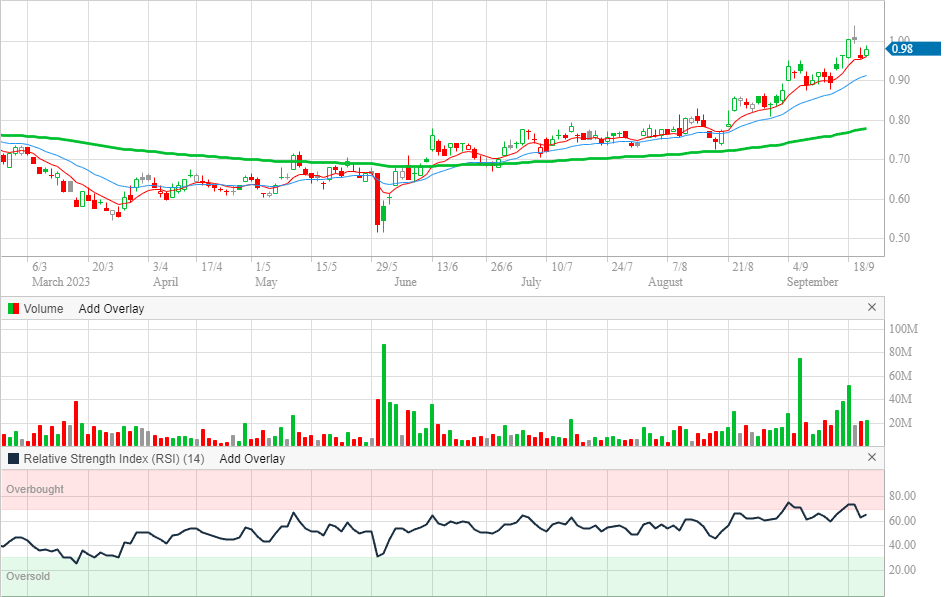This screenshot has height=597, width=945.
Task: Click the dark RSI legend color square
Action: click(x=13, y=459)
